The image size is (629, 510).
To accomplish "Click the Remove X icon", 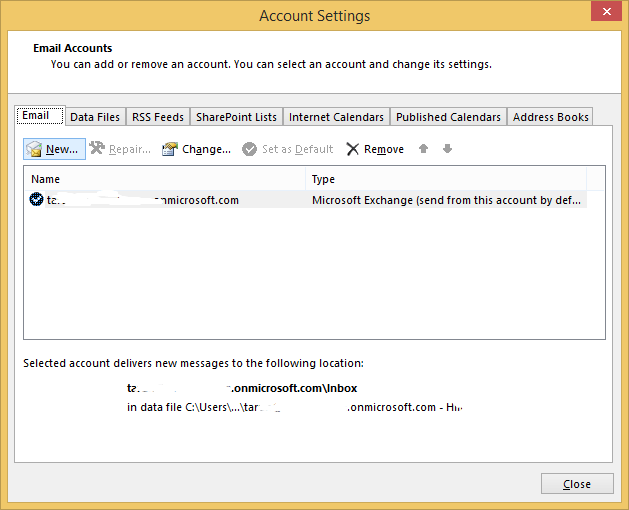I will point(352,149).
